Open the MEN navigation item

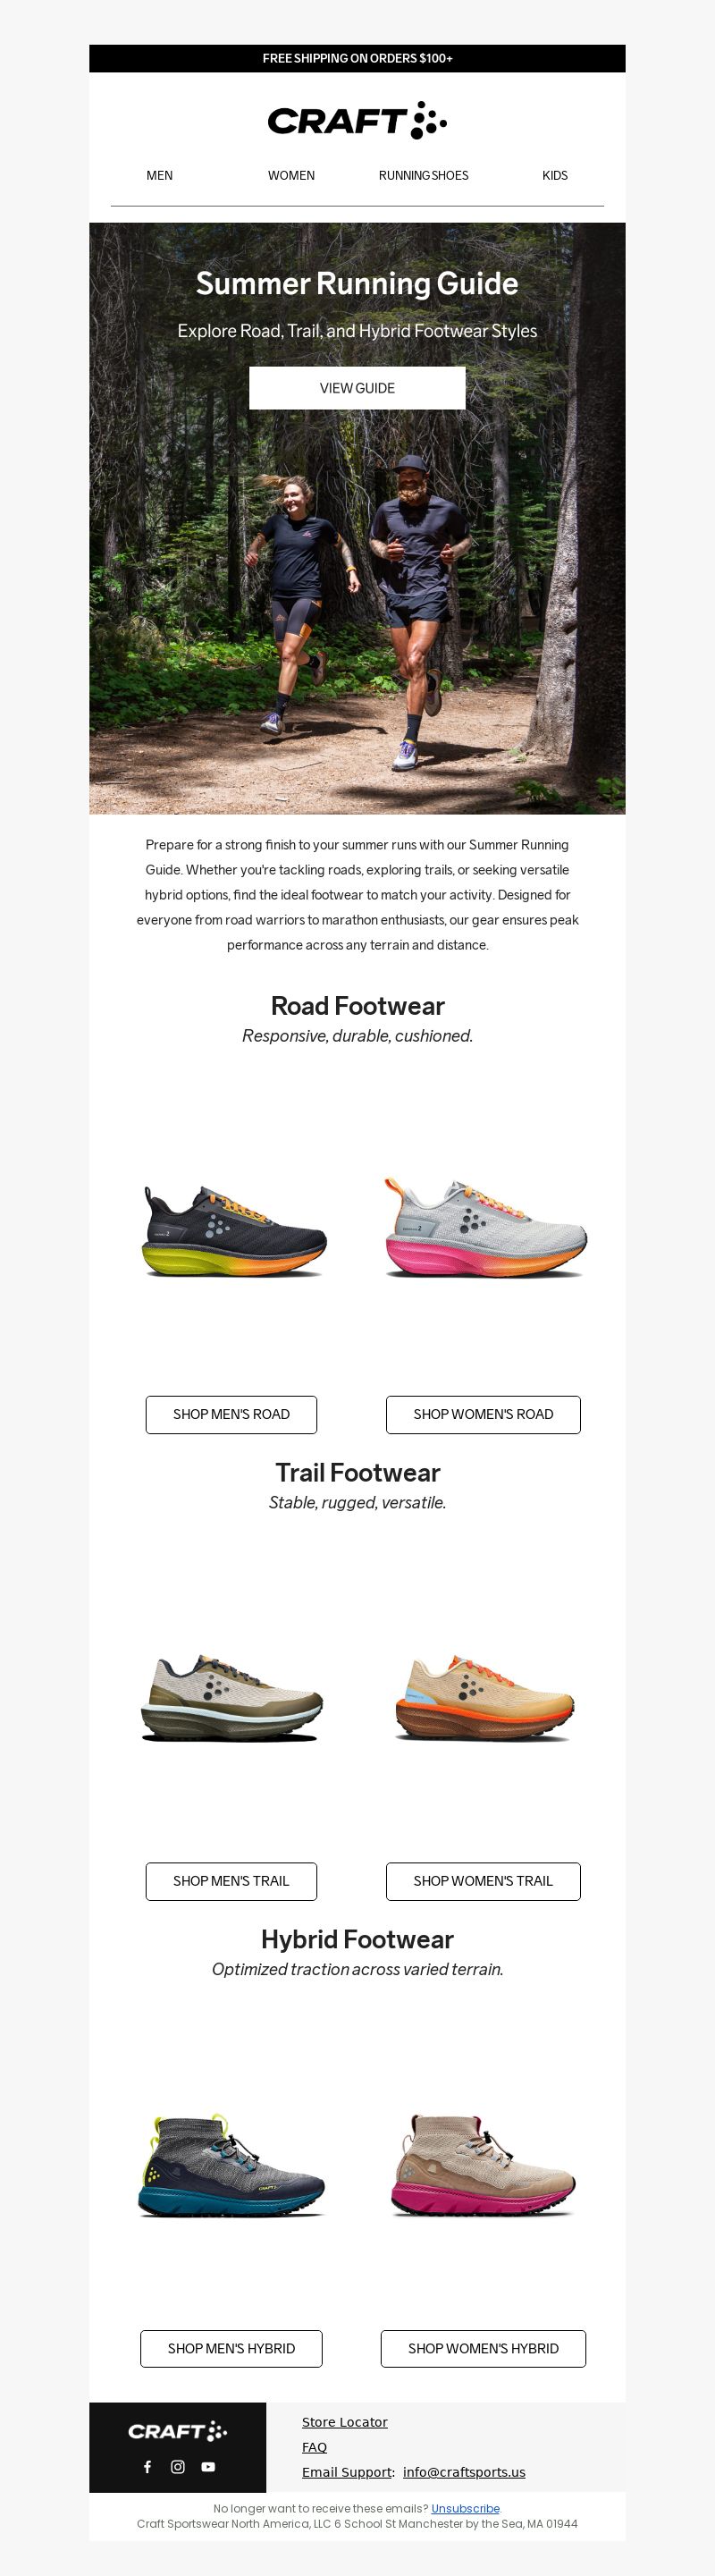pyautogui.click(x=159, y=175)
